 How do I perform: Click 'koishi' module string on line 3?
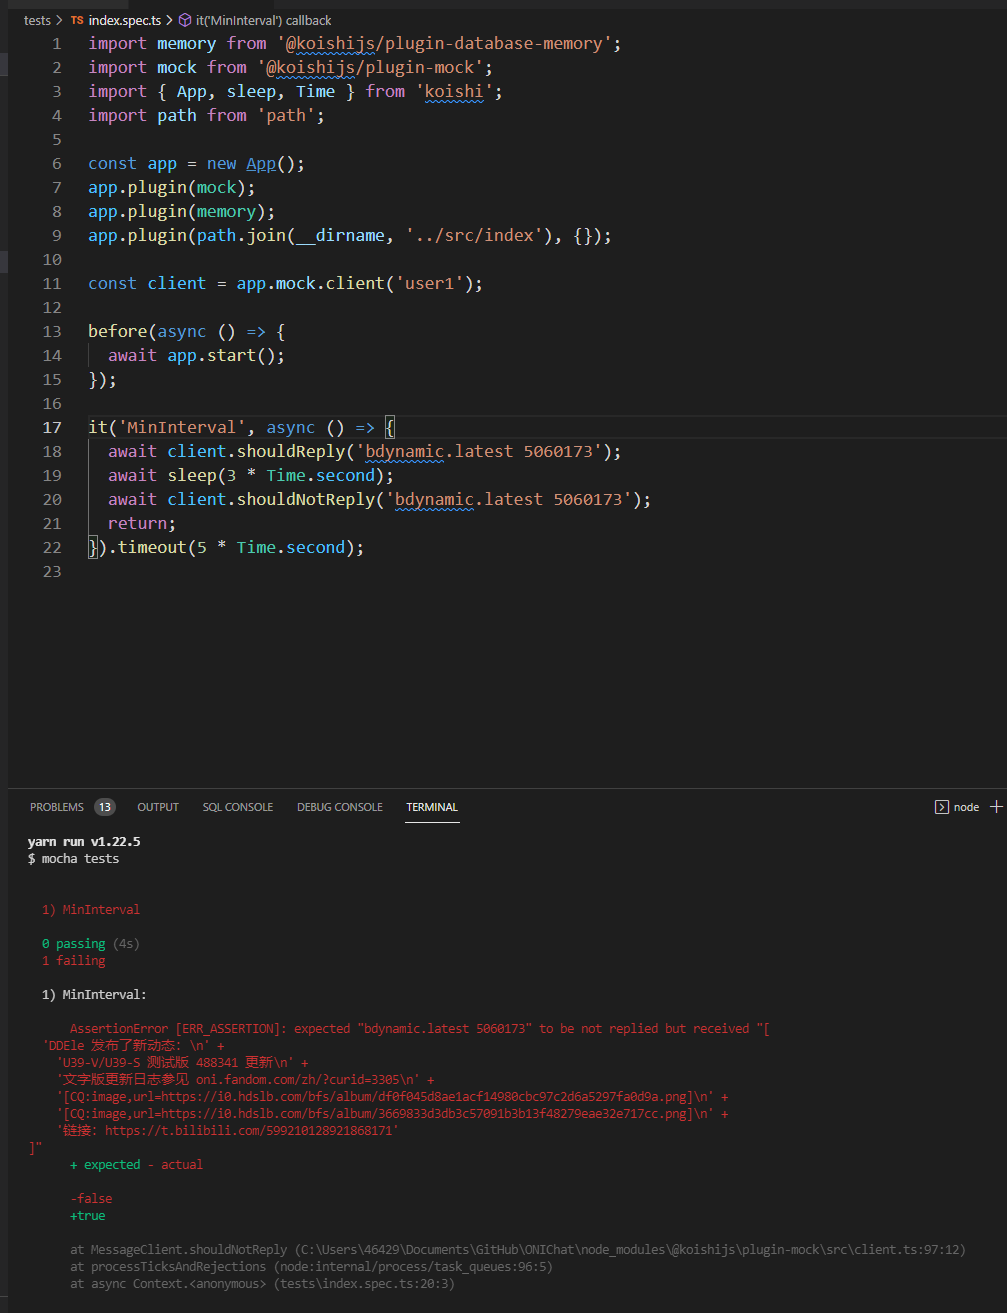click(x=454, y=91)
